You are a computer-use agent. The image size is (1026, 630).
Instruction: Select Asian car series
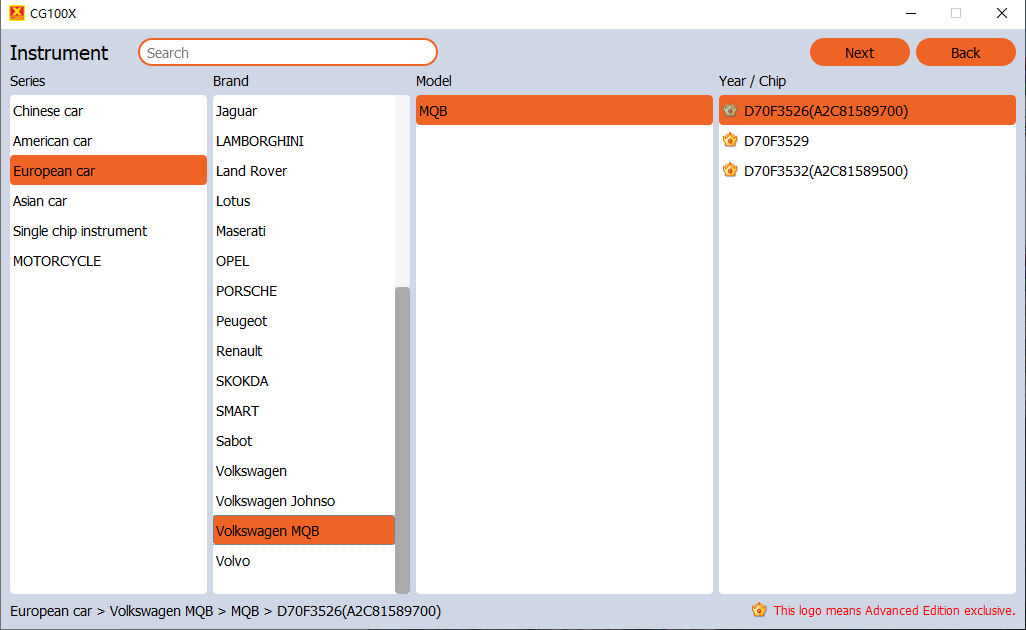40,201
